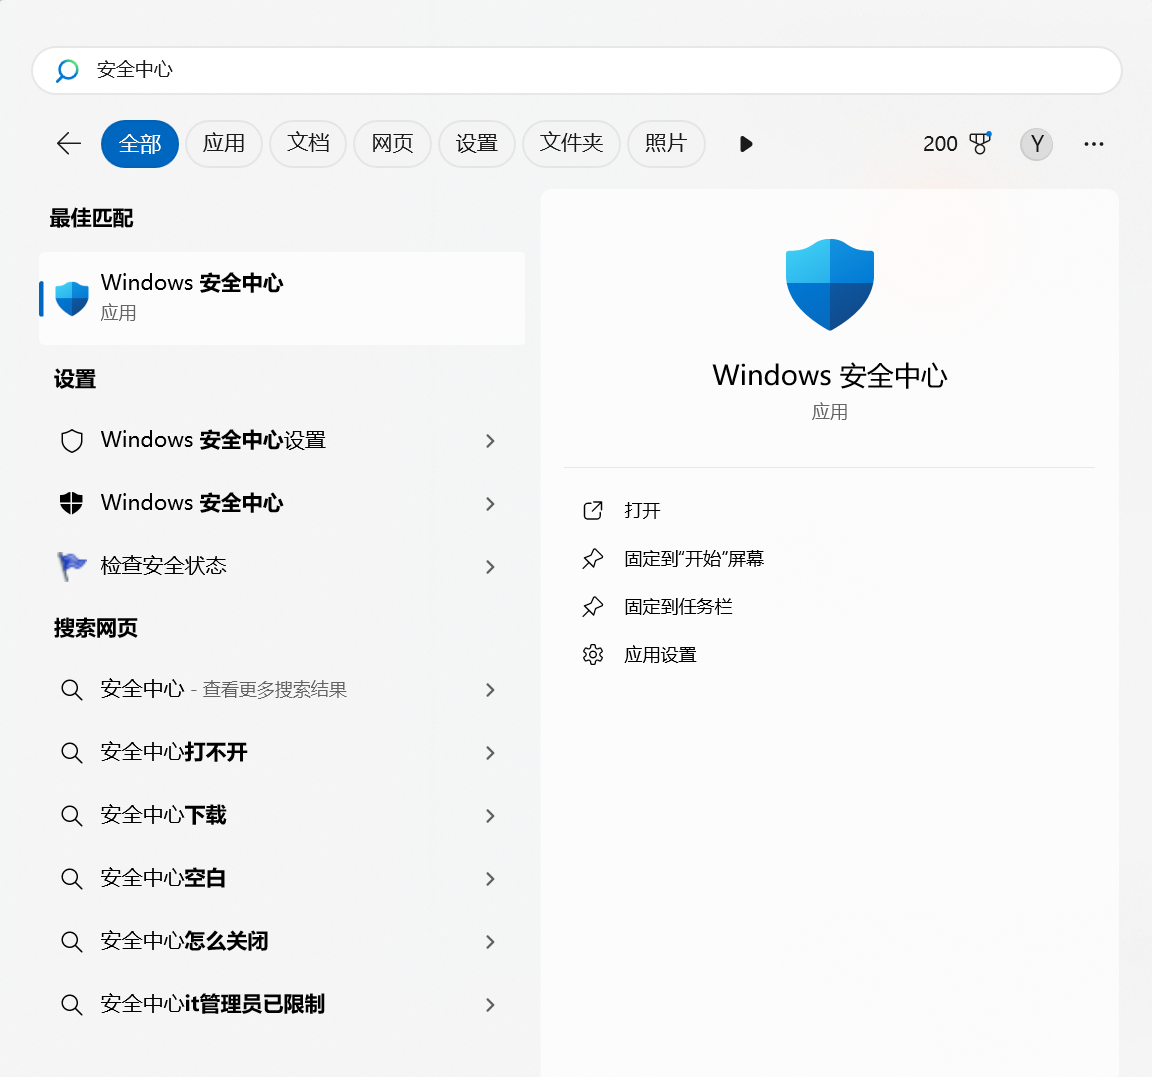Expand chevron for 安全中心怎么关闭
The image size is (1152, 1077).
click(490, 942)
